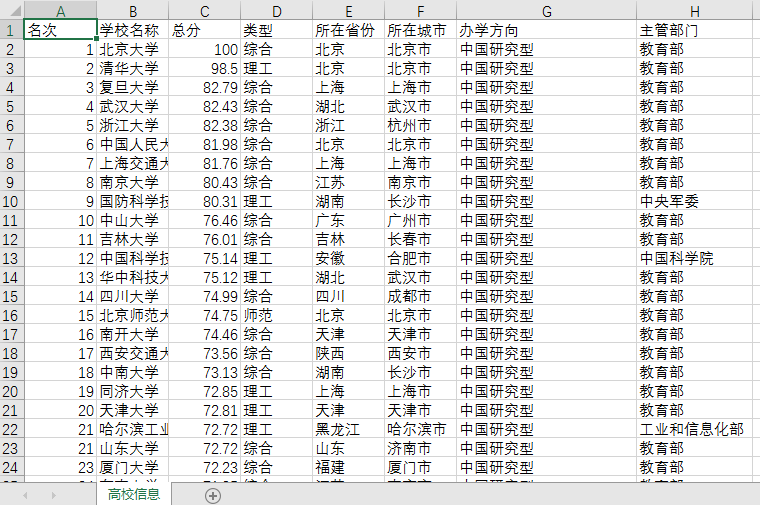Viewport: 760px width, 505px height.
Task: Click the next sheet navigation arrow
Action: coord(53,495)
